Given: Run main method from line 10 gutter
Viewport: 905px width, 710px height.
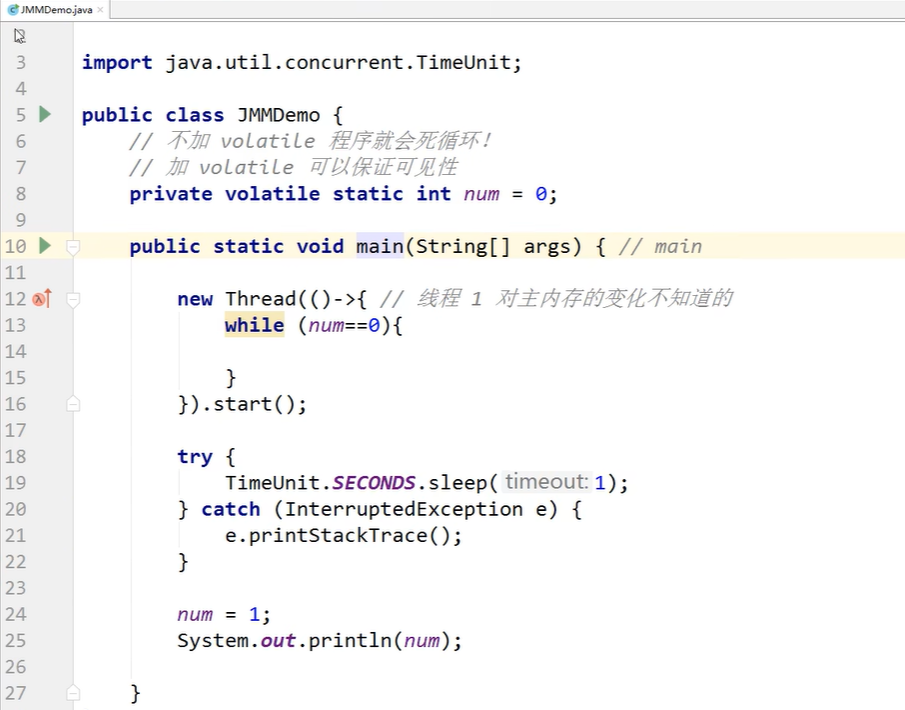Looking at the screenshot, I should [45, 246].
